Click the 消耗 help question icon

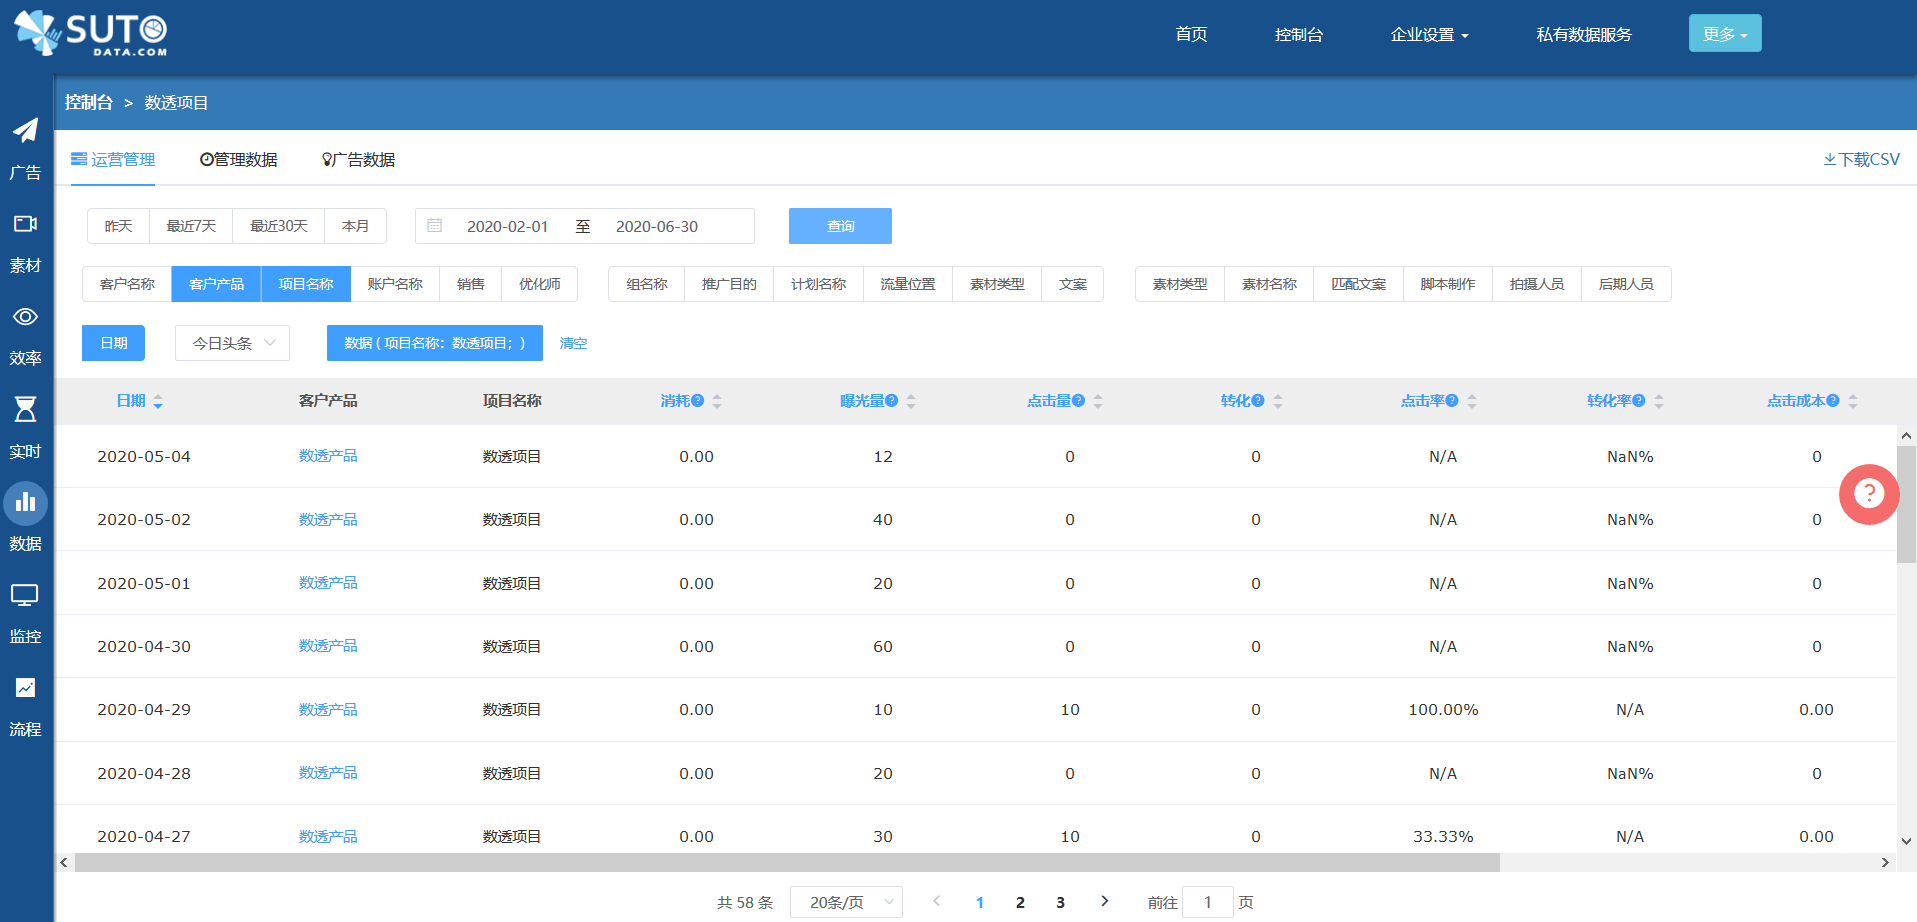[698, 401]
